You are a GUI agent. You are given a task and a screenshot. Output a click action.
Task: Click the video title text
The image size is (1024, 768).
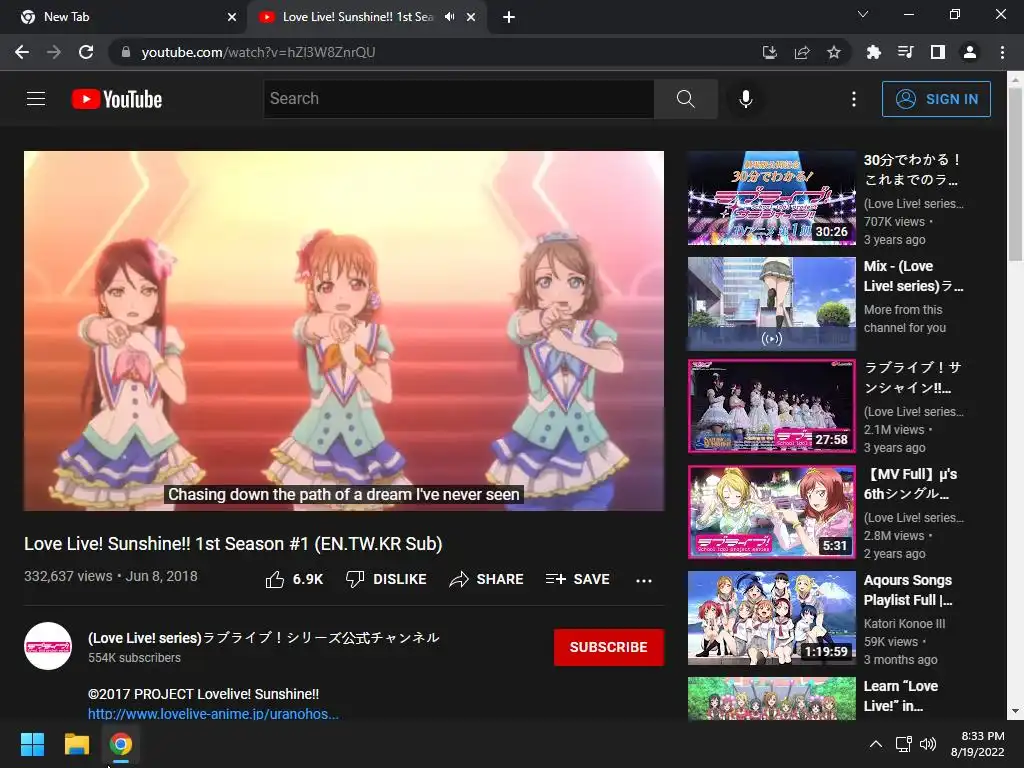[233, 544]
